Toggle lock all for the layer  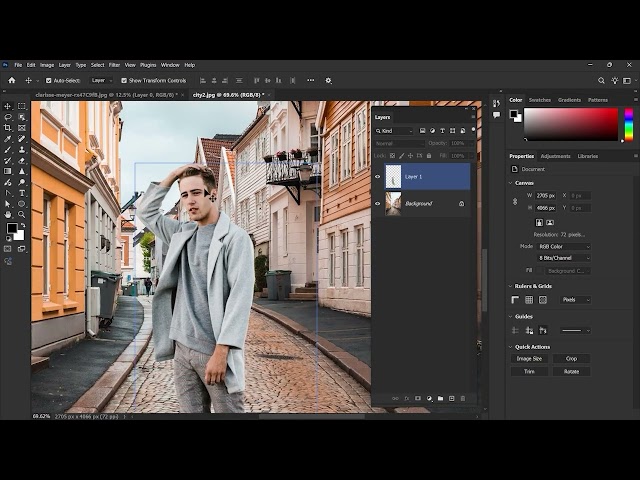[x=429, y=156]
